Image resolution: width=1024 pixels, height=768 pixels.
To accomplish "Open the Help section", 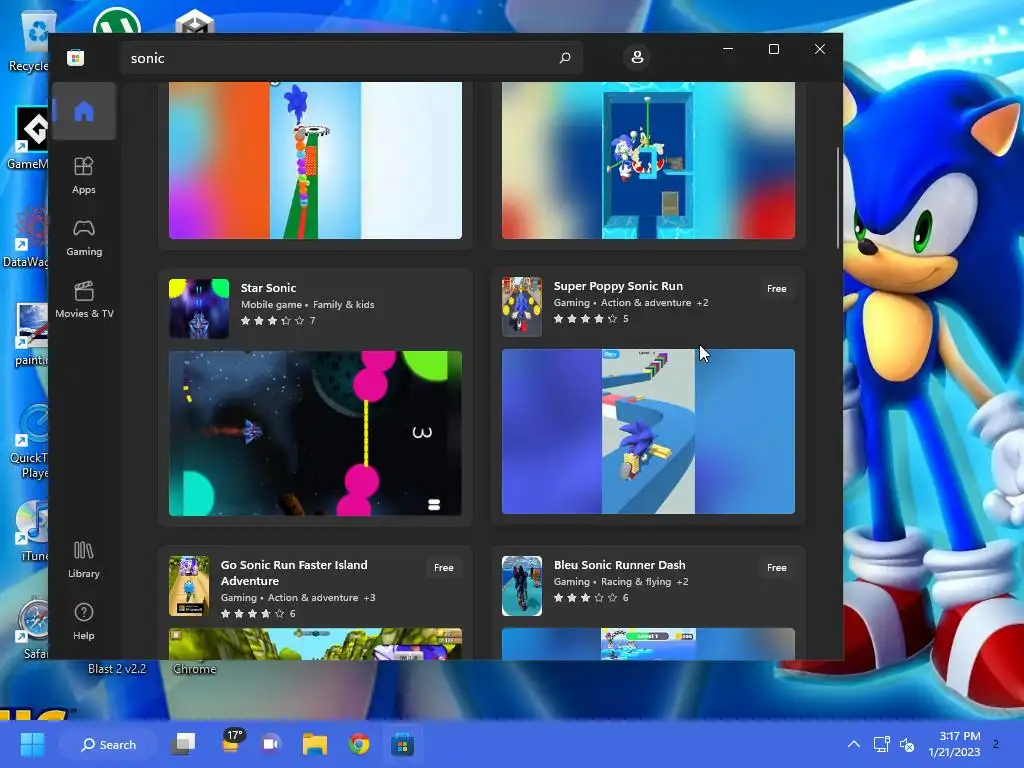I will 84,622.
